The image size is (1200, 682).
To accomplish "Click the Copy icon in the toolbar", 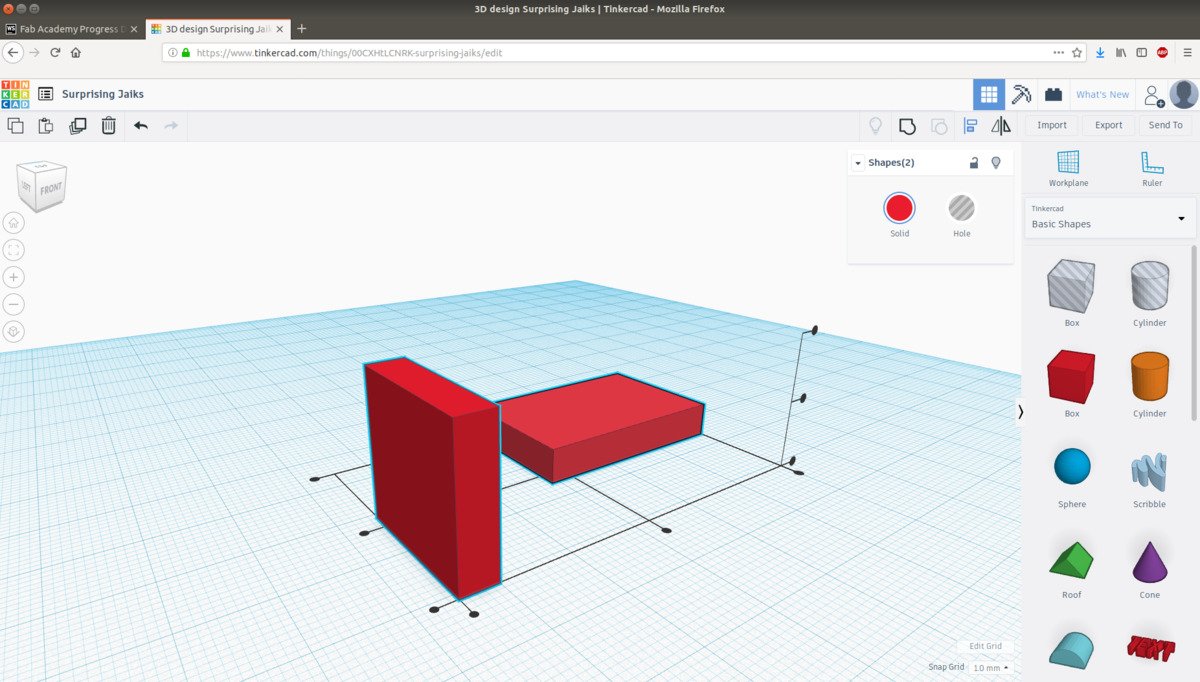I will pyautogui.click(x=15, y=125).
